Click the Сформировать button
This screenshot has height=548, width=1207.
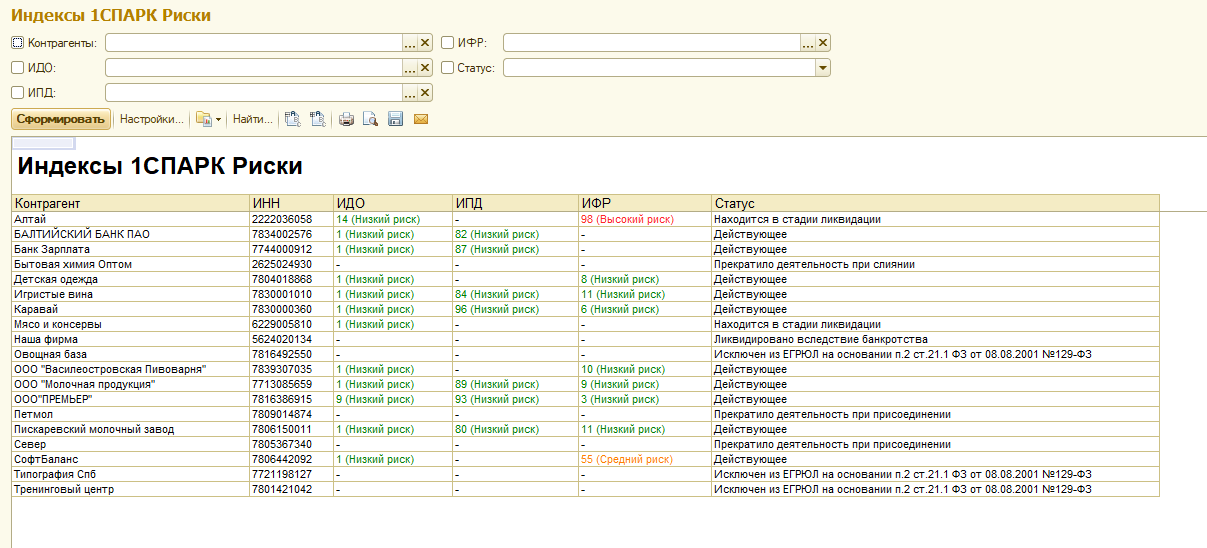pos(61,119)
